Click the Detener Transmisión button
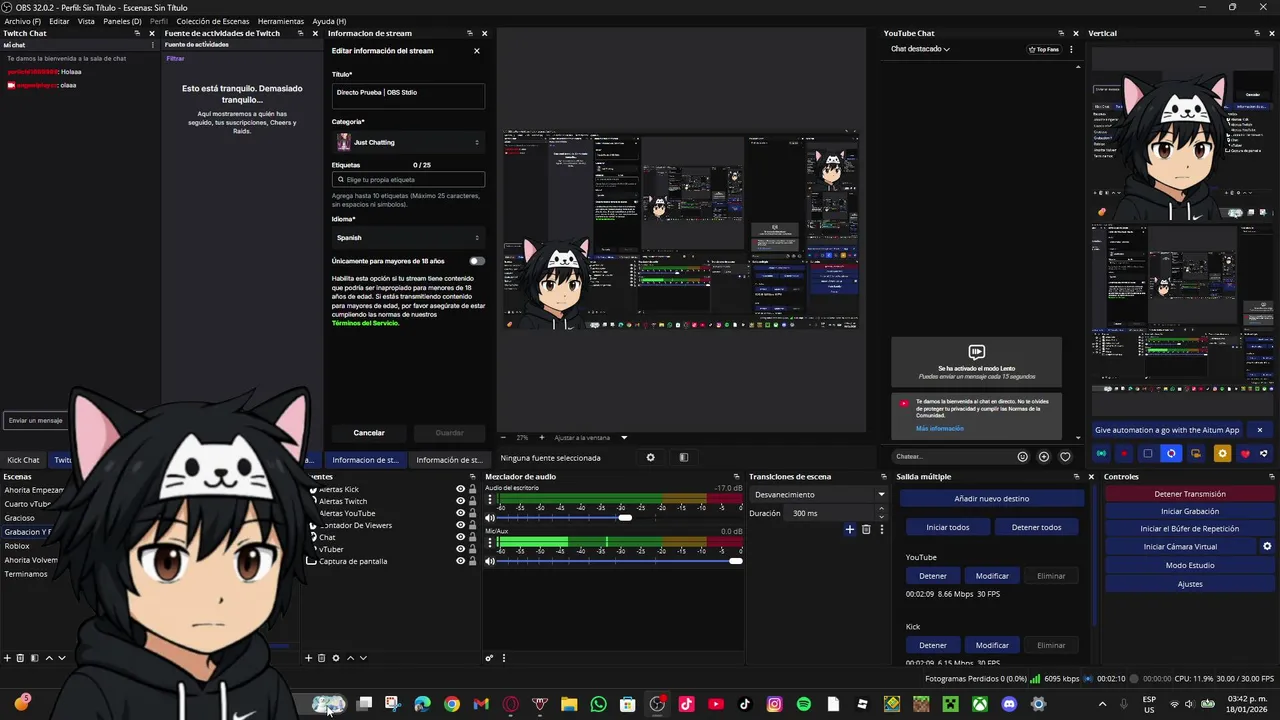 click(1190, 494)
